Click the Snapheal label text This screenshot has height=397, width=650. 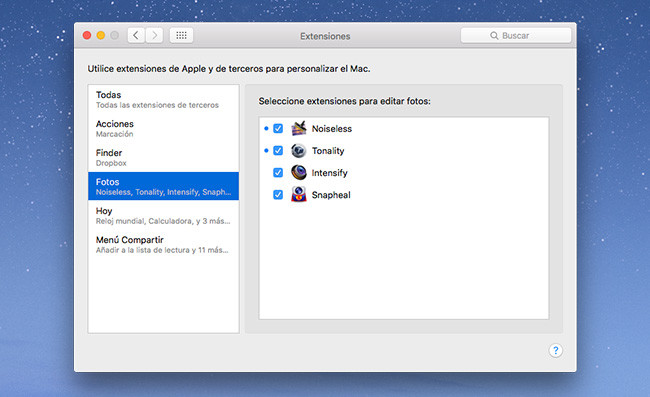point(331,195)
